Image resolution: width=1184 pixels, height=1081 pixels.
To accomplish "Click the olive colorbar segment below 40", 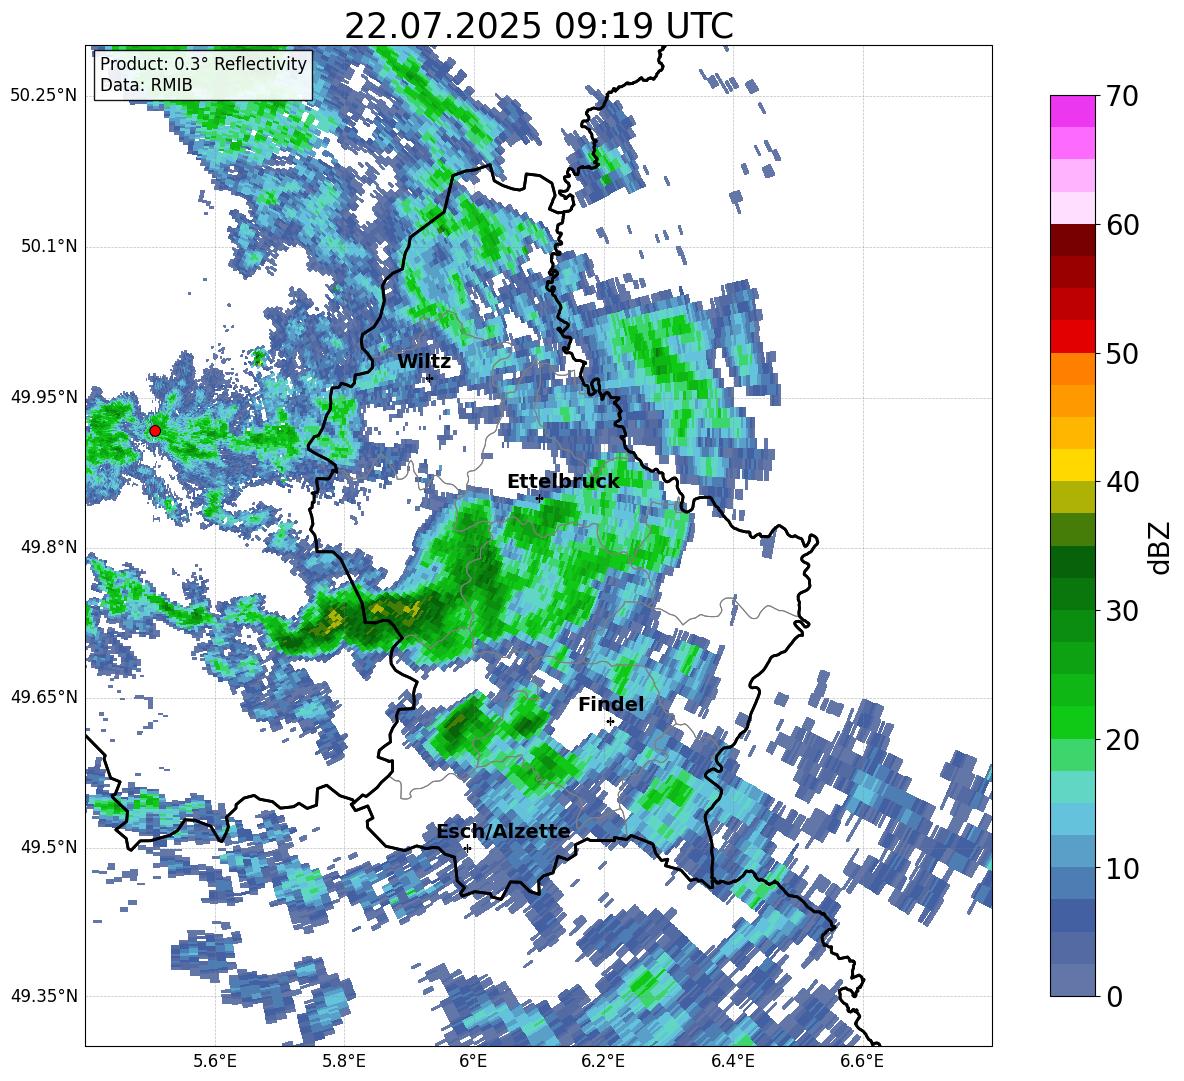I will [x=1072, y=497].
